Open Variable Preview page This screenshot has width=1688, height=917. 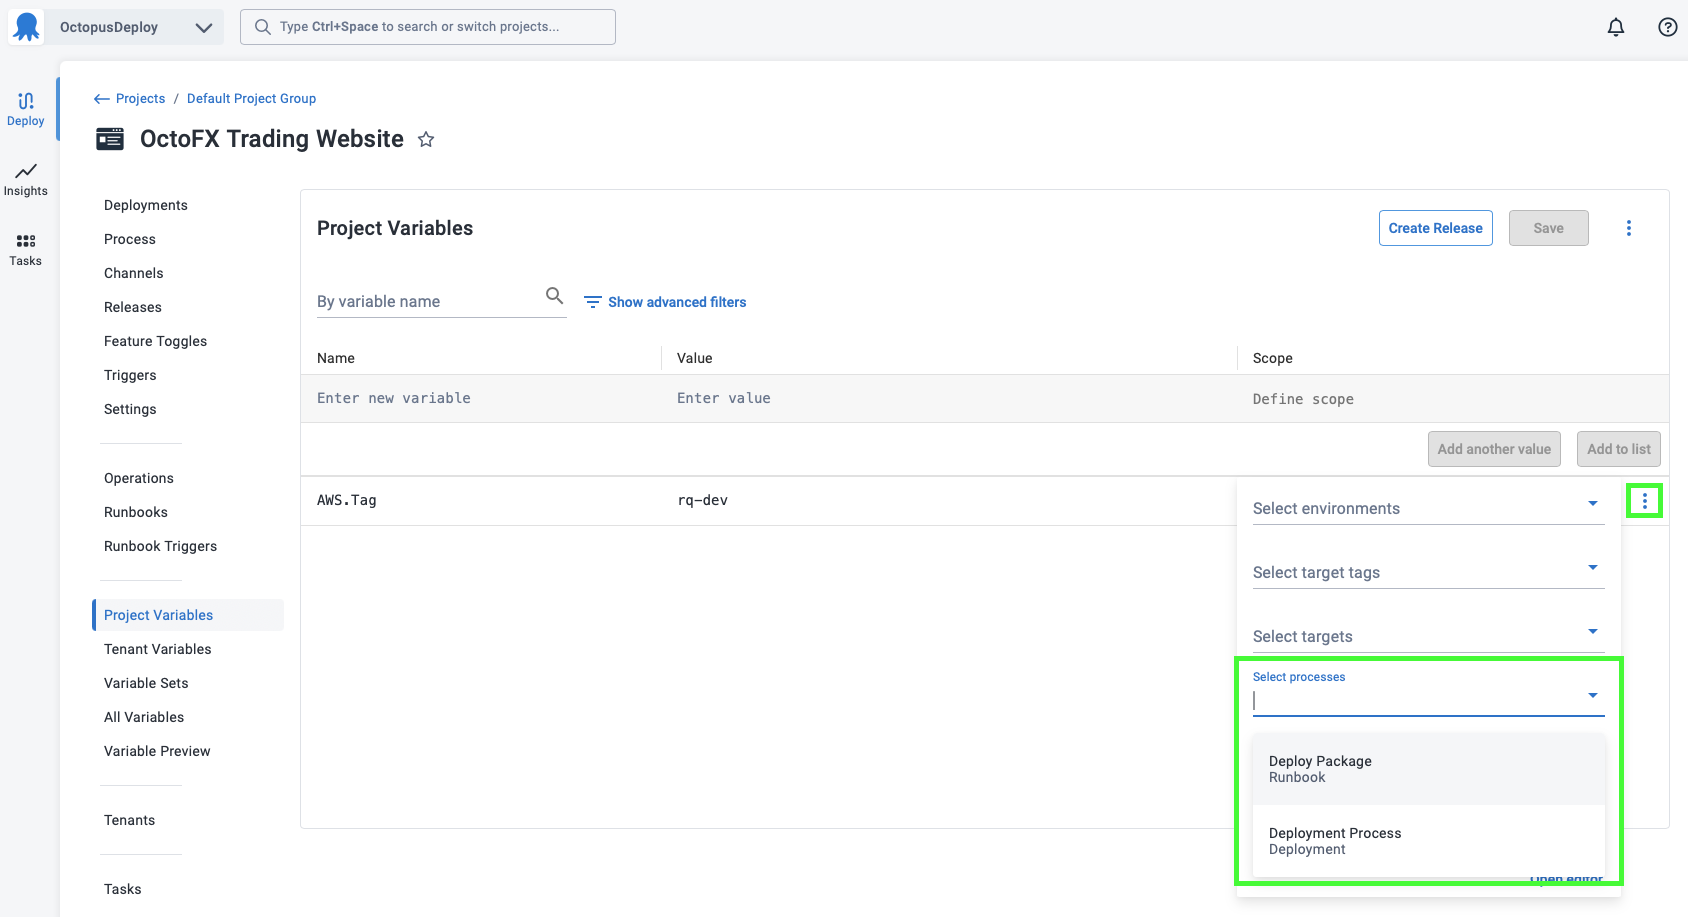(x=157, y=751)
